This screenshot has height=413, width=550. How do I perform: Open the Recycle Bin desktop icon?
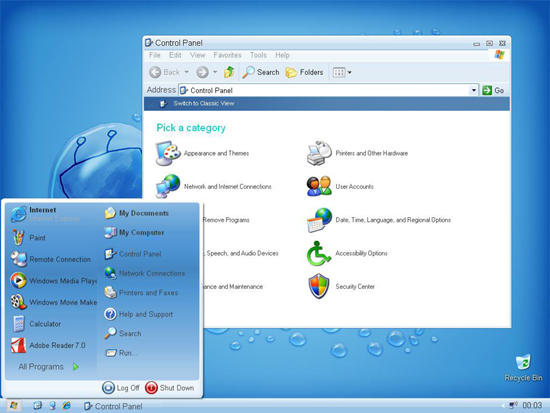pos(523,368)
